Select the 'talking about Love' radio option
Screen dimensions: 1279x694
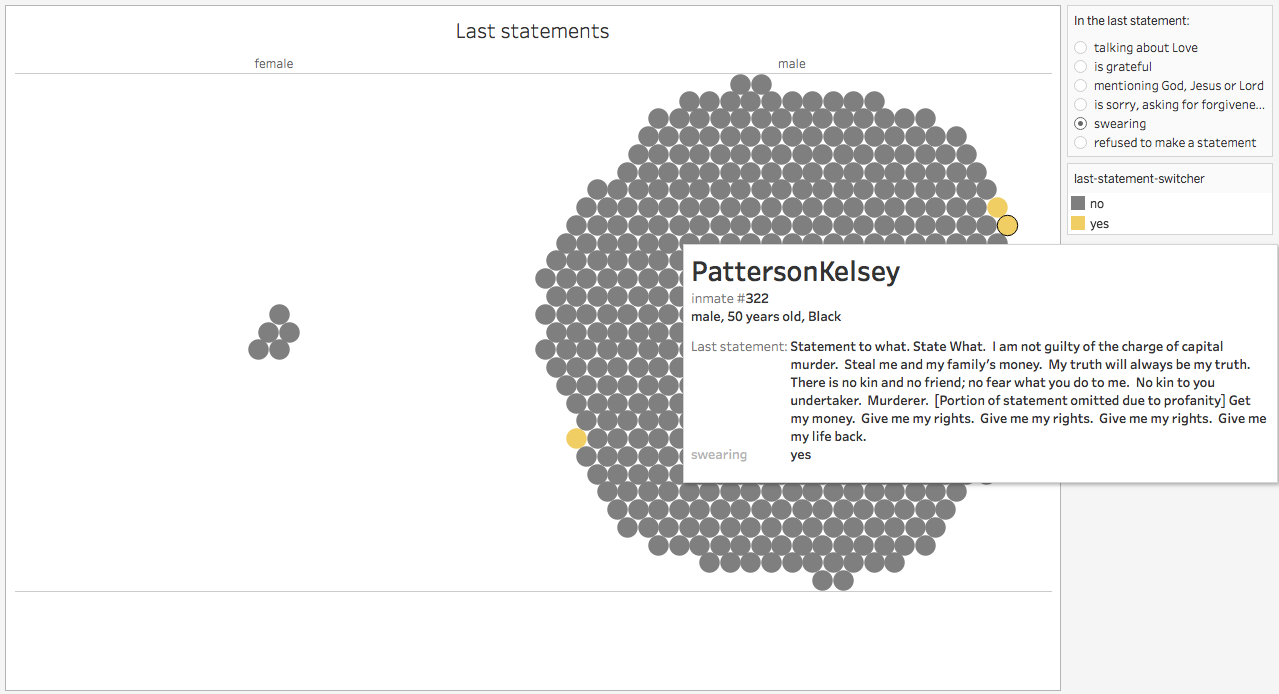click(x=1080, y=48)
